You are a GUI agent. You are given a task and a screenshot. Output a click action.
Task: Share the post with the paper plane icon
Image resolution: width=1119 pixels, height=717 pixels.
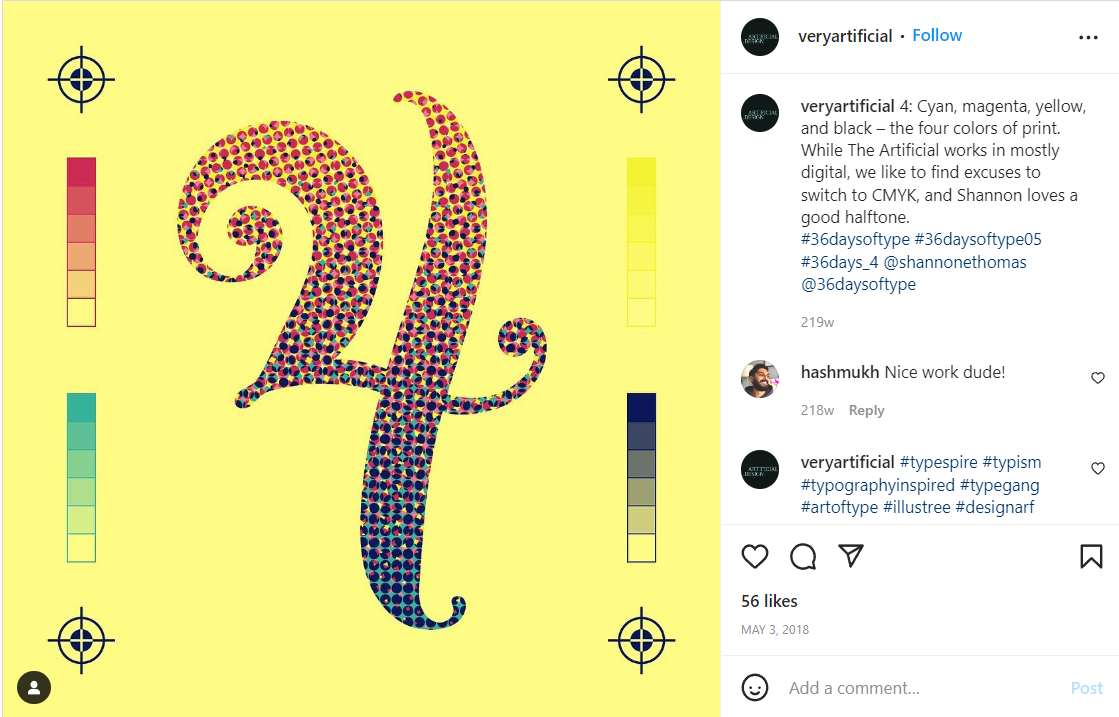tap(851, 556)
